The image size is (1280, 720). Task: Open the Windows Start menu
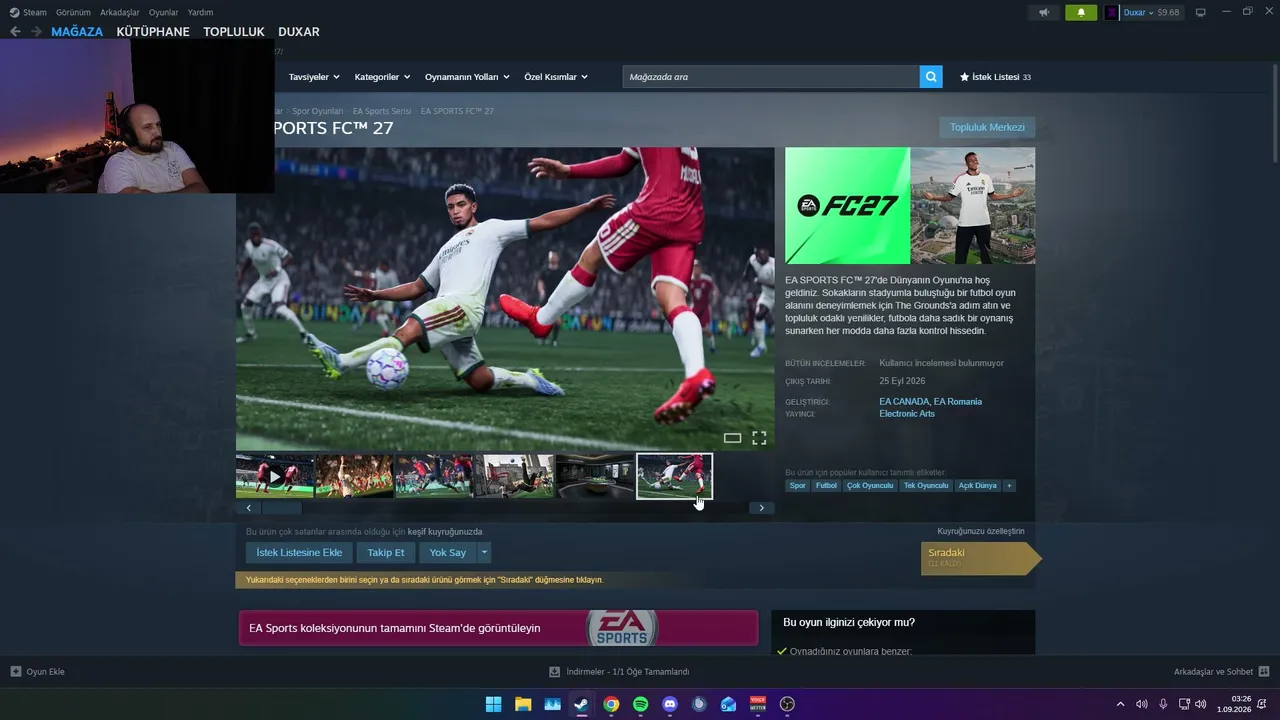point(493,704)
